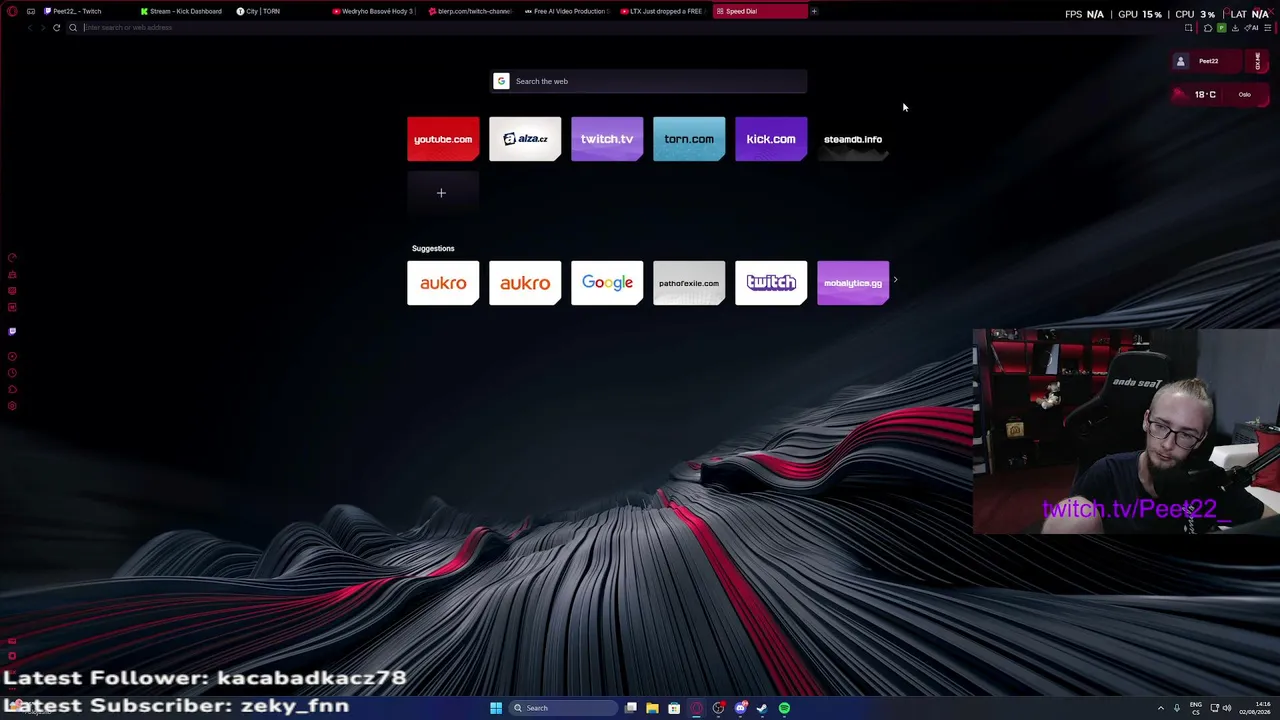Click the microphone icon in system tray

[1177, 708]
